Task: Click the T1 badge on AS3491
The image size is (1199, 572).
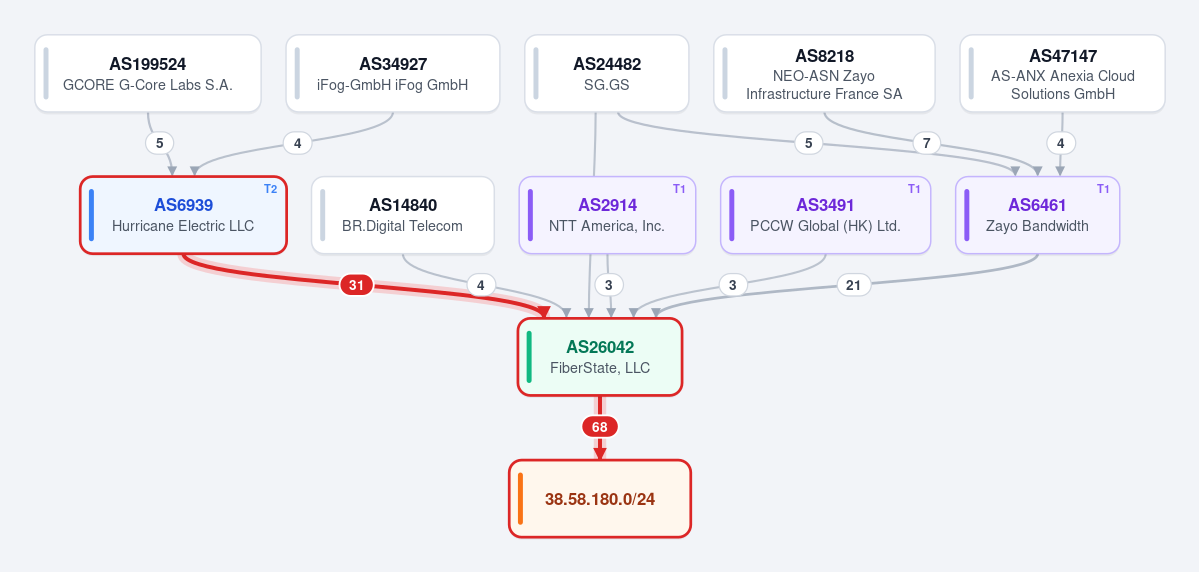Action: [x=915, y=189]
